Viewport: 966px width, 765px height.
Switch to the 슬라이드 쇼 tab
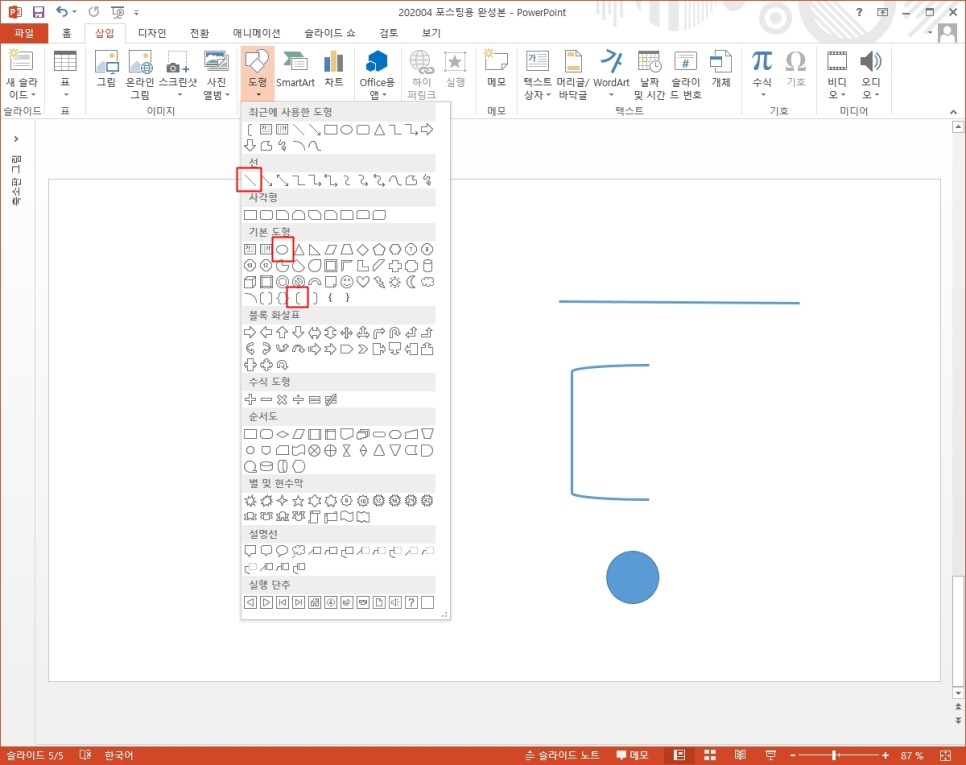(x=330, y=33)
